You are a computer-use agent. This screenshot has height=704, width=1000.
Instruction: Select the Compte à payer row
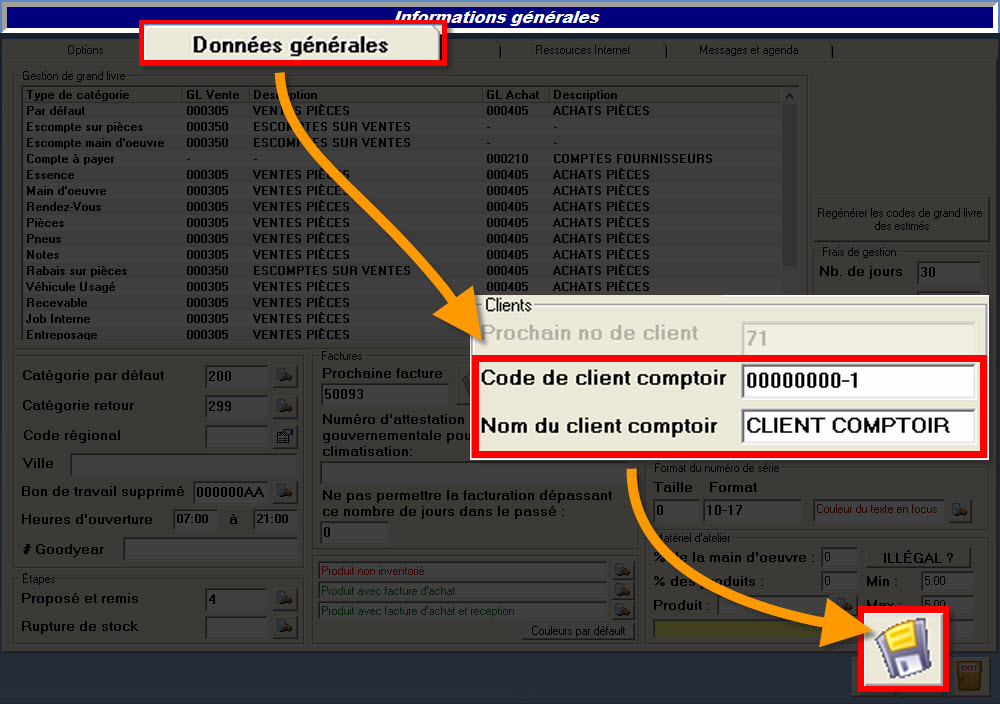(402, 159)
